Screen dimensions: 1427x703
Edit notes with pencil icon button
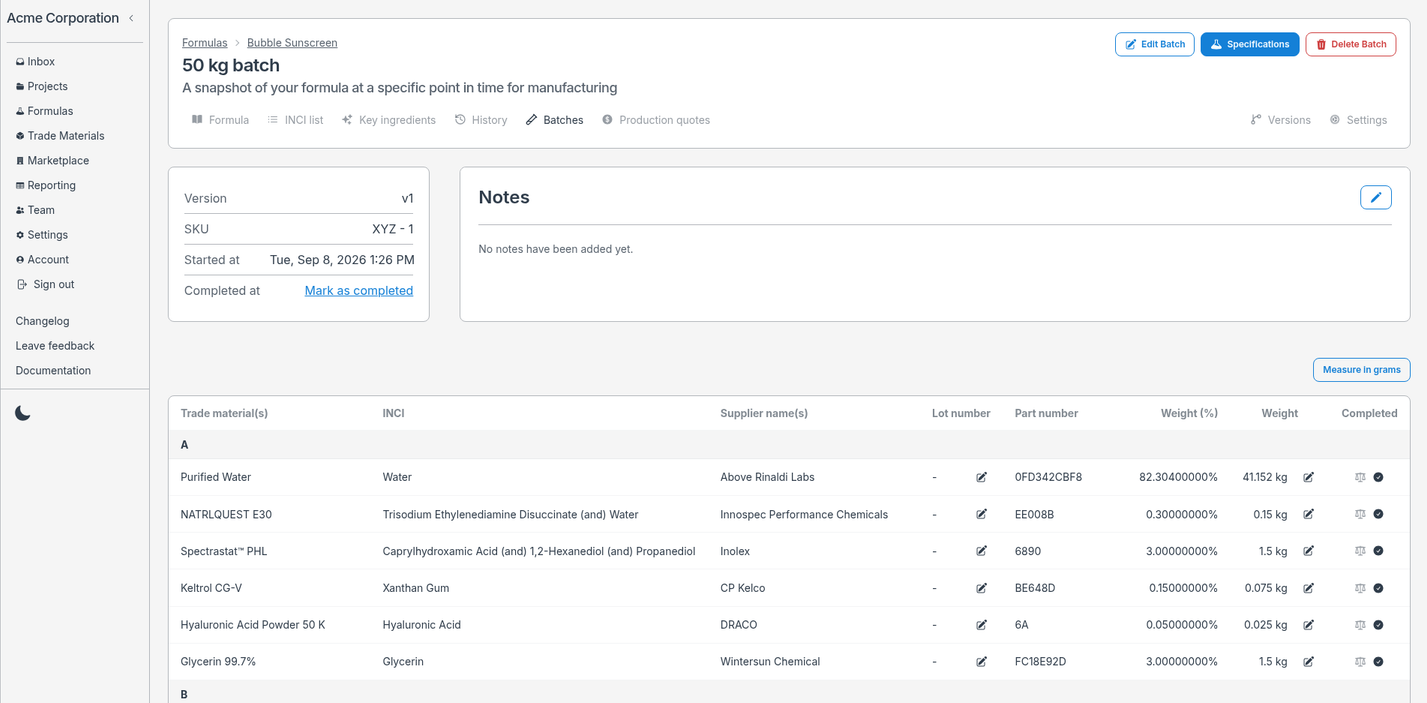(1376, 197)
